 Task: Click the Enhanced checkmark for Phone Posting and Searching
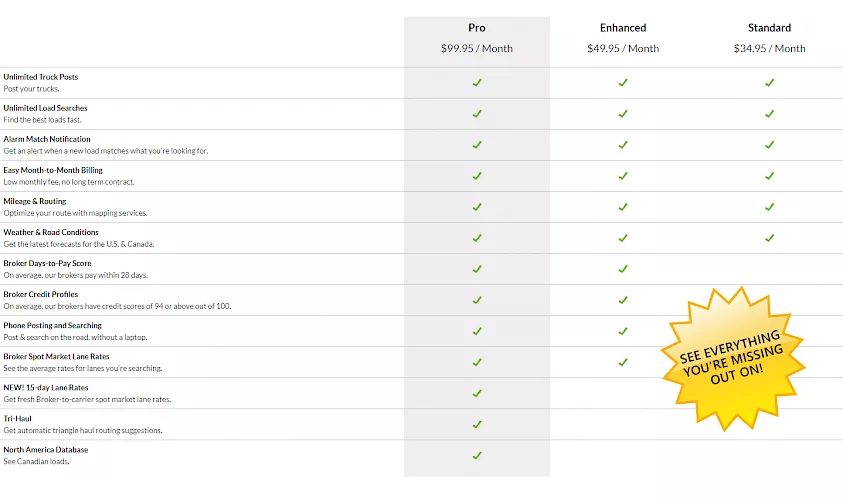coord(623,332)
